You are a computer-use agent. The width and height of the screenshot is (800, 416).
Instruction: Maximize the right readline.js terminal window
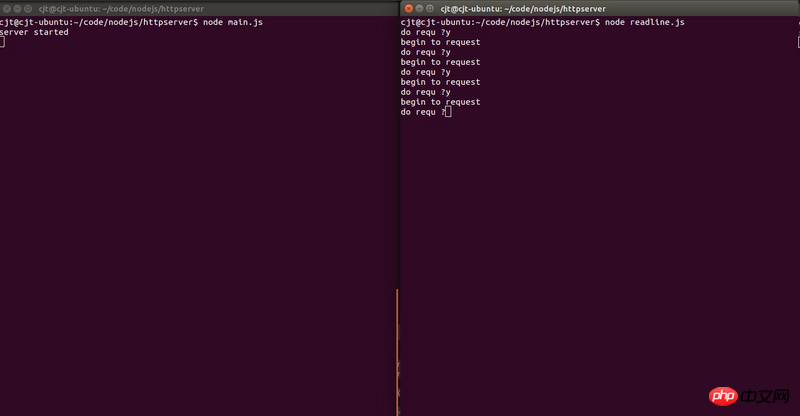(430, 9)
